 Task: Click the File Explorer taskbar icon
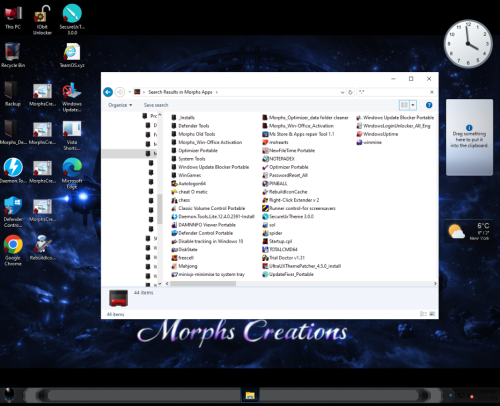click(250, 395)
